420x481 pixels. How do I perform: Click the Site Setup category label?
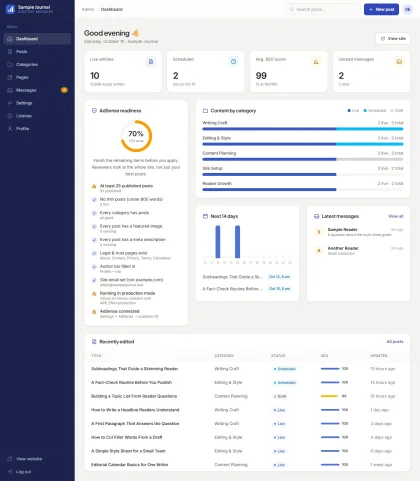click(212, 168)
